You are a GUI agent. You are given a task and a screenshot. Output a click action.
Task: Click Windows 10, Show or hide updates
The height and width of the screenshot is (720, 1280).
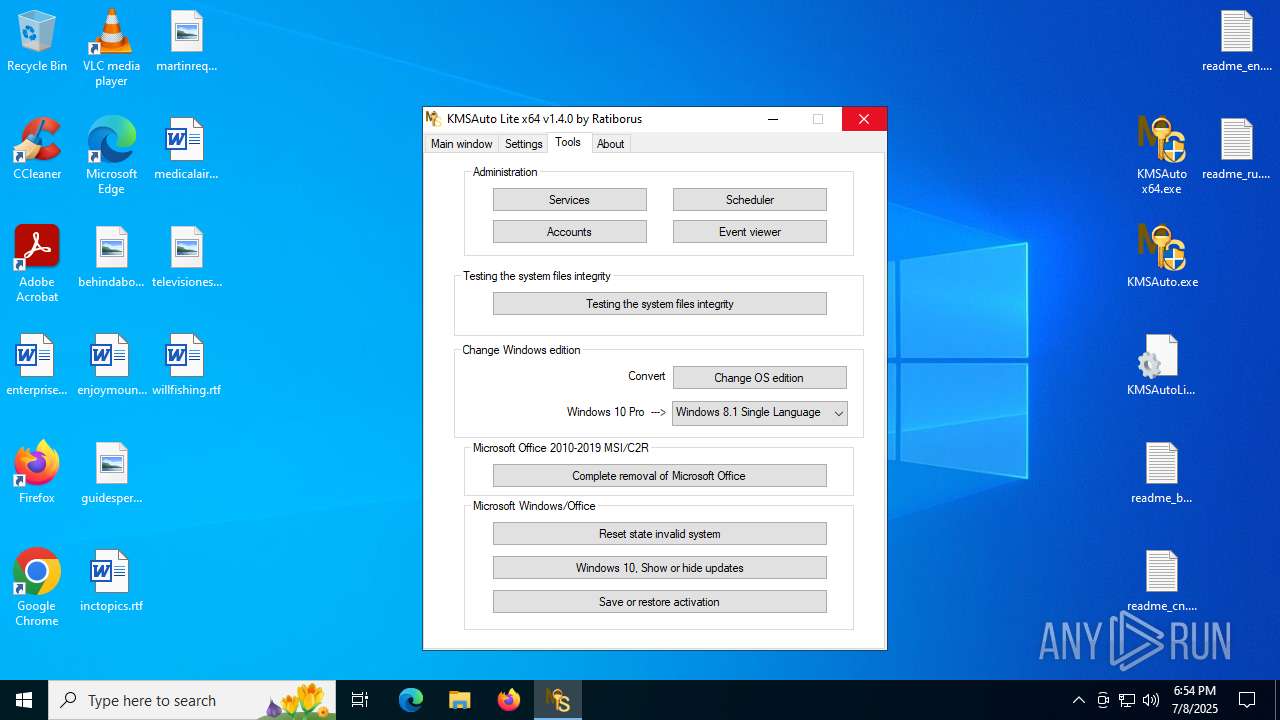pos(659,568)
